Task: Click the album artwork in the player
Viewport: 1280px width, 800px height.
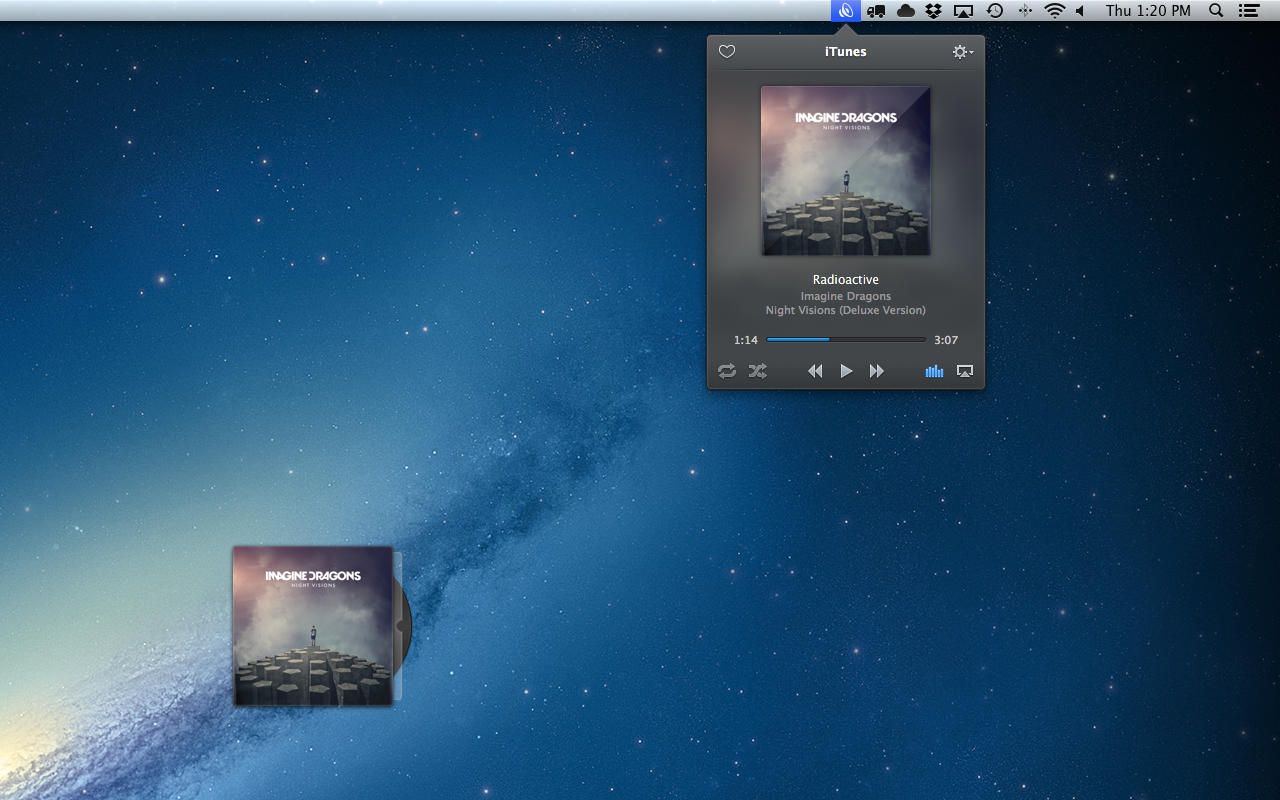Action: [x=846, y=170]
